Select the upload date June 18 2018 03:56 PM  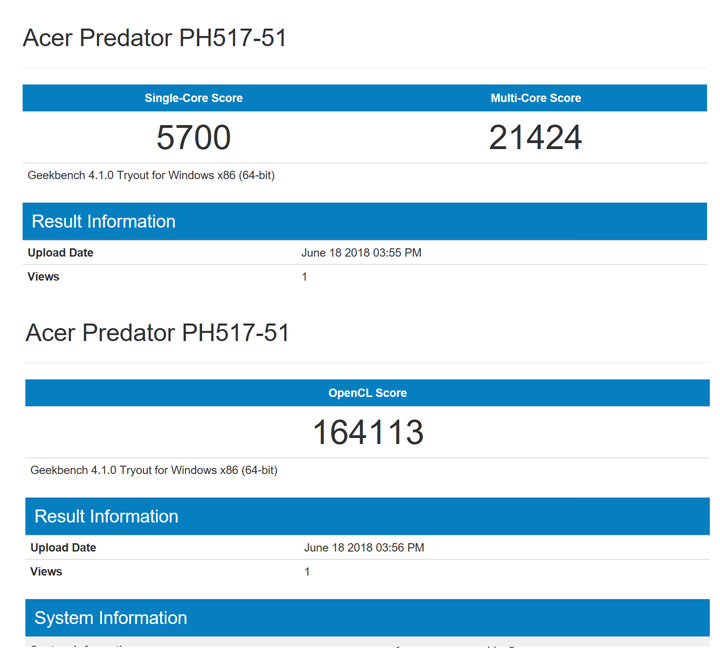tap(364, 548)
